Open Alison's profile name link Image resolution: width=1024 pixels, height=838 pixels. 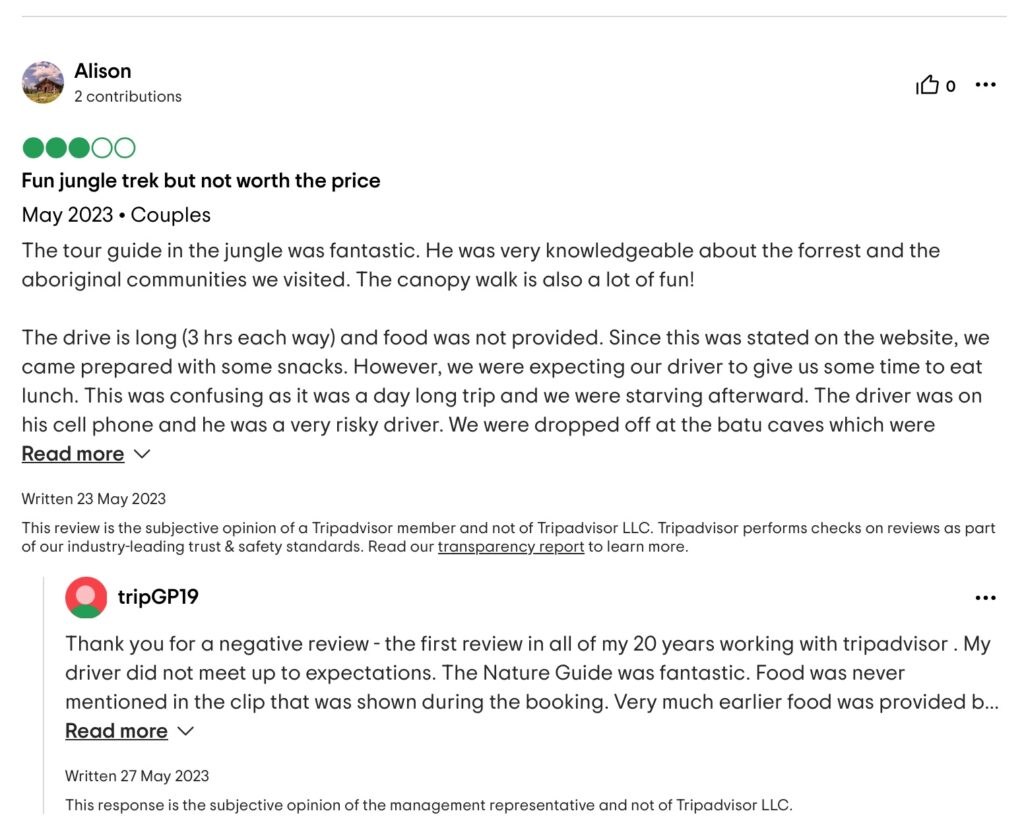103,71
